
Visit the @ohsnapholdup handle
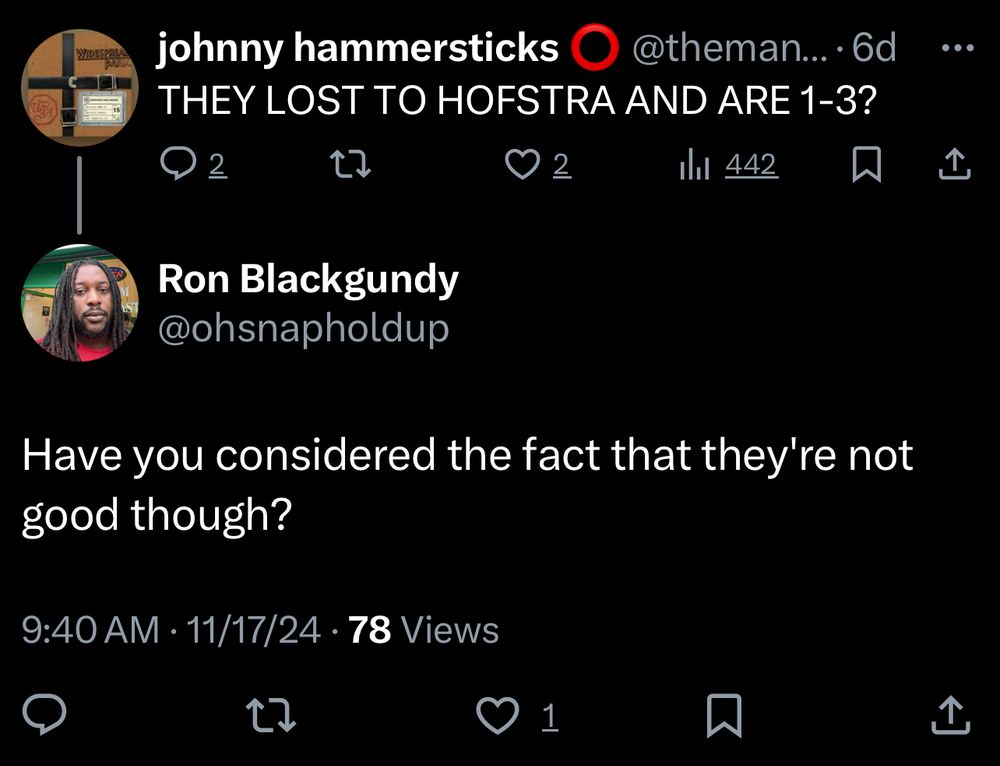(x=303, y=329)
